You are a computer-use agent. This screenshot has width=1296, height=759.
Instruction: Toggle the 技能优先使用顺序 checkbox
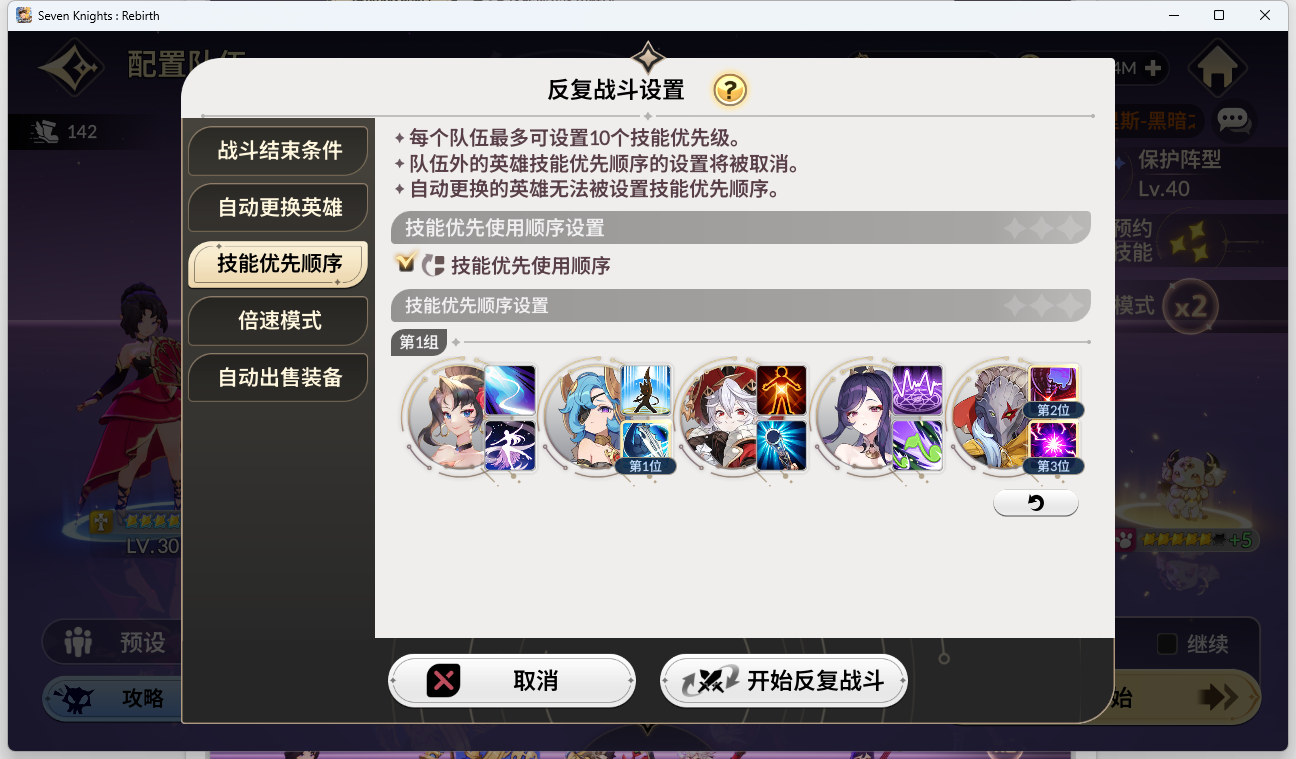[x=405, y=264]
